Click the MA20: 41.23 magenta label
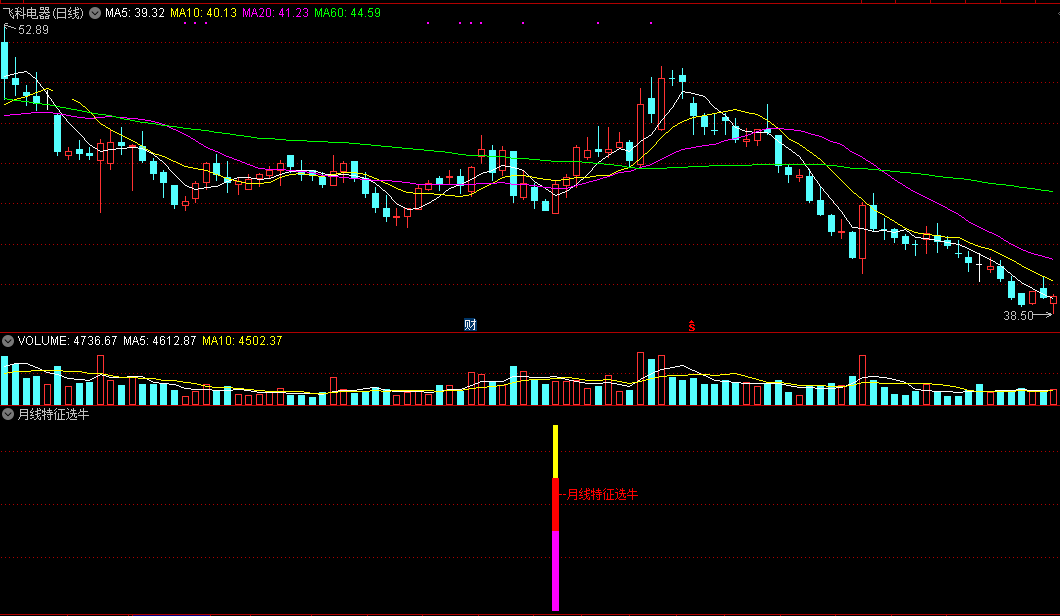 275,13
